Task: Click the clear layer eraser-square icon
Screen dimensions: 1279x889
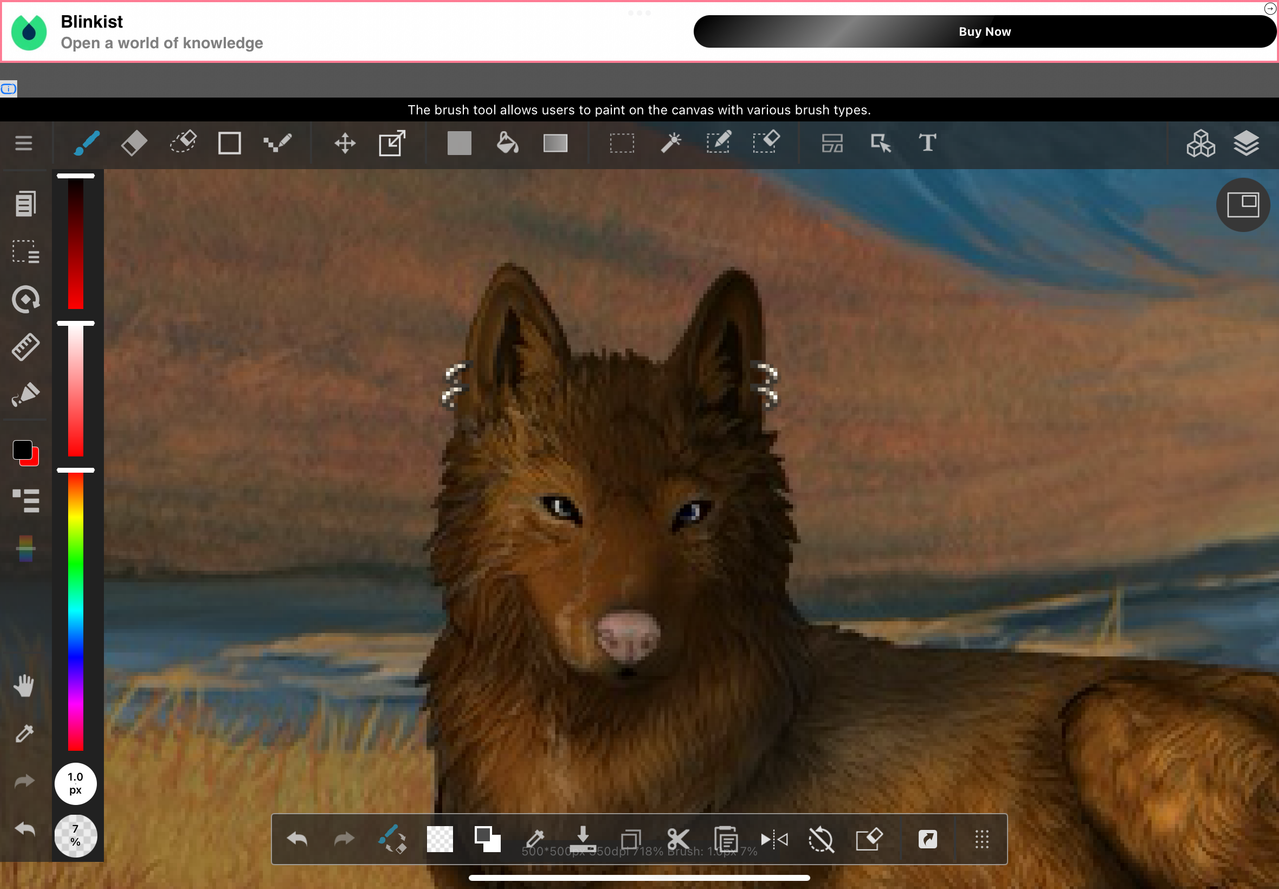Action: click(x=869, y=839)
